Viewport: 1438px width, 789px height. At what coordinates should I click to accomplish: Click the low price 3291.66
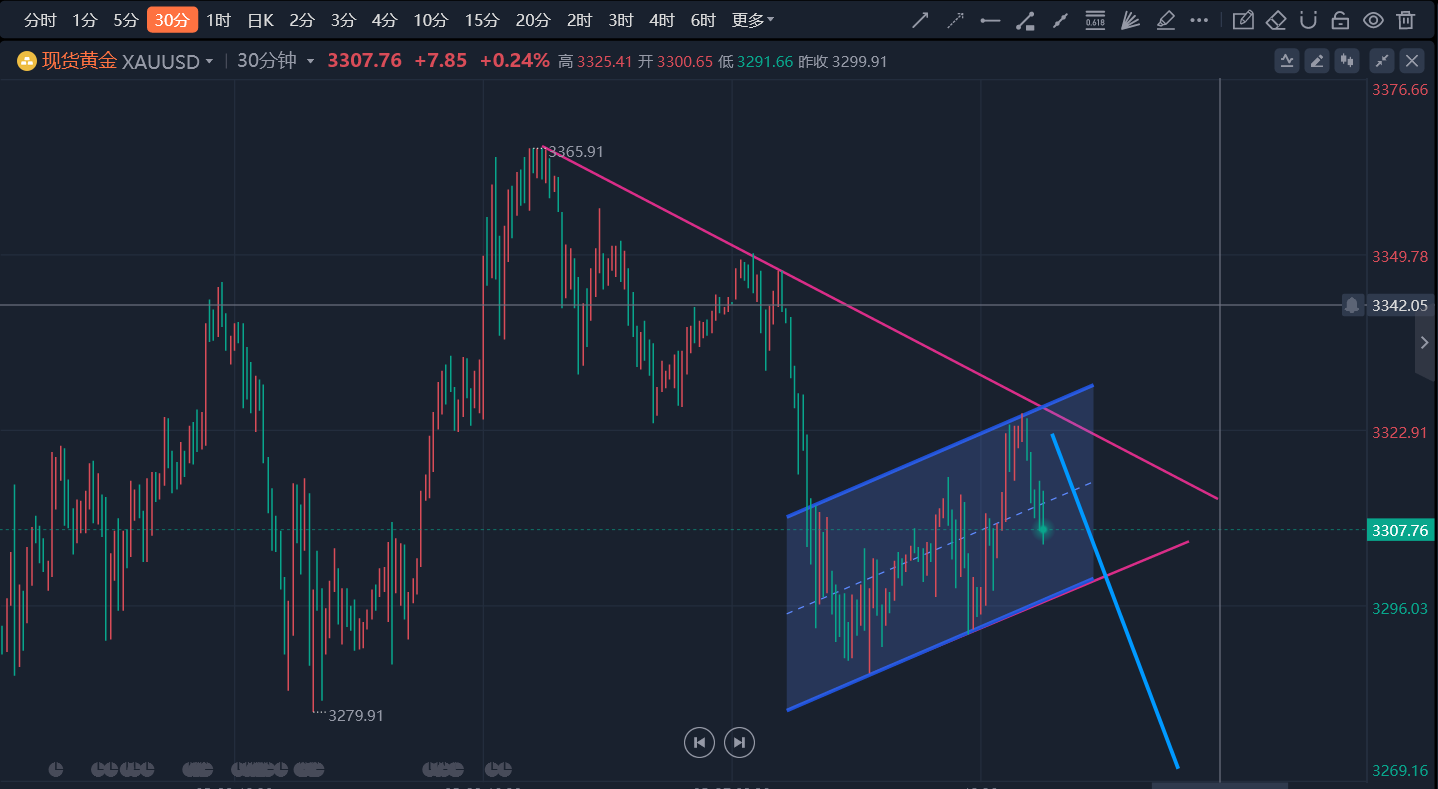pos(765,62)
